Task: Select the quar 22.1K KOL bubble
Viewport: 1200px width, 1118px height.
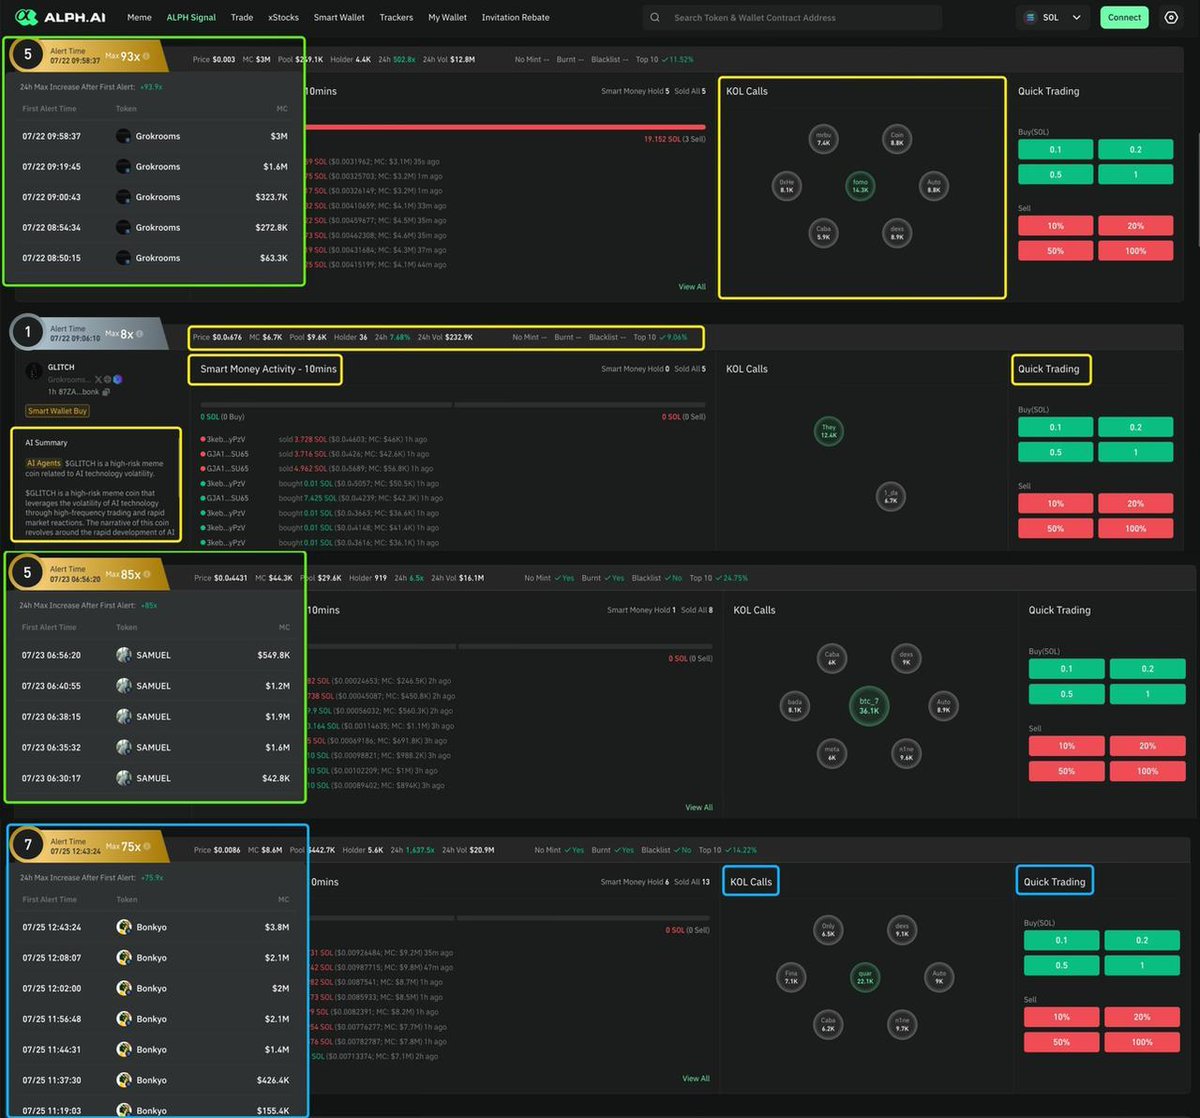Action: [865, 977]
